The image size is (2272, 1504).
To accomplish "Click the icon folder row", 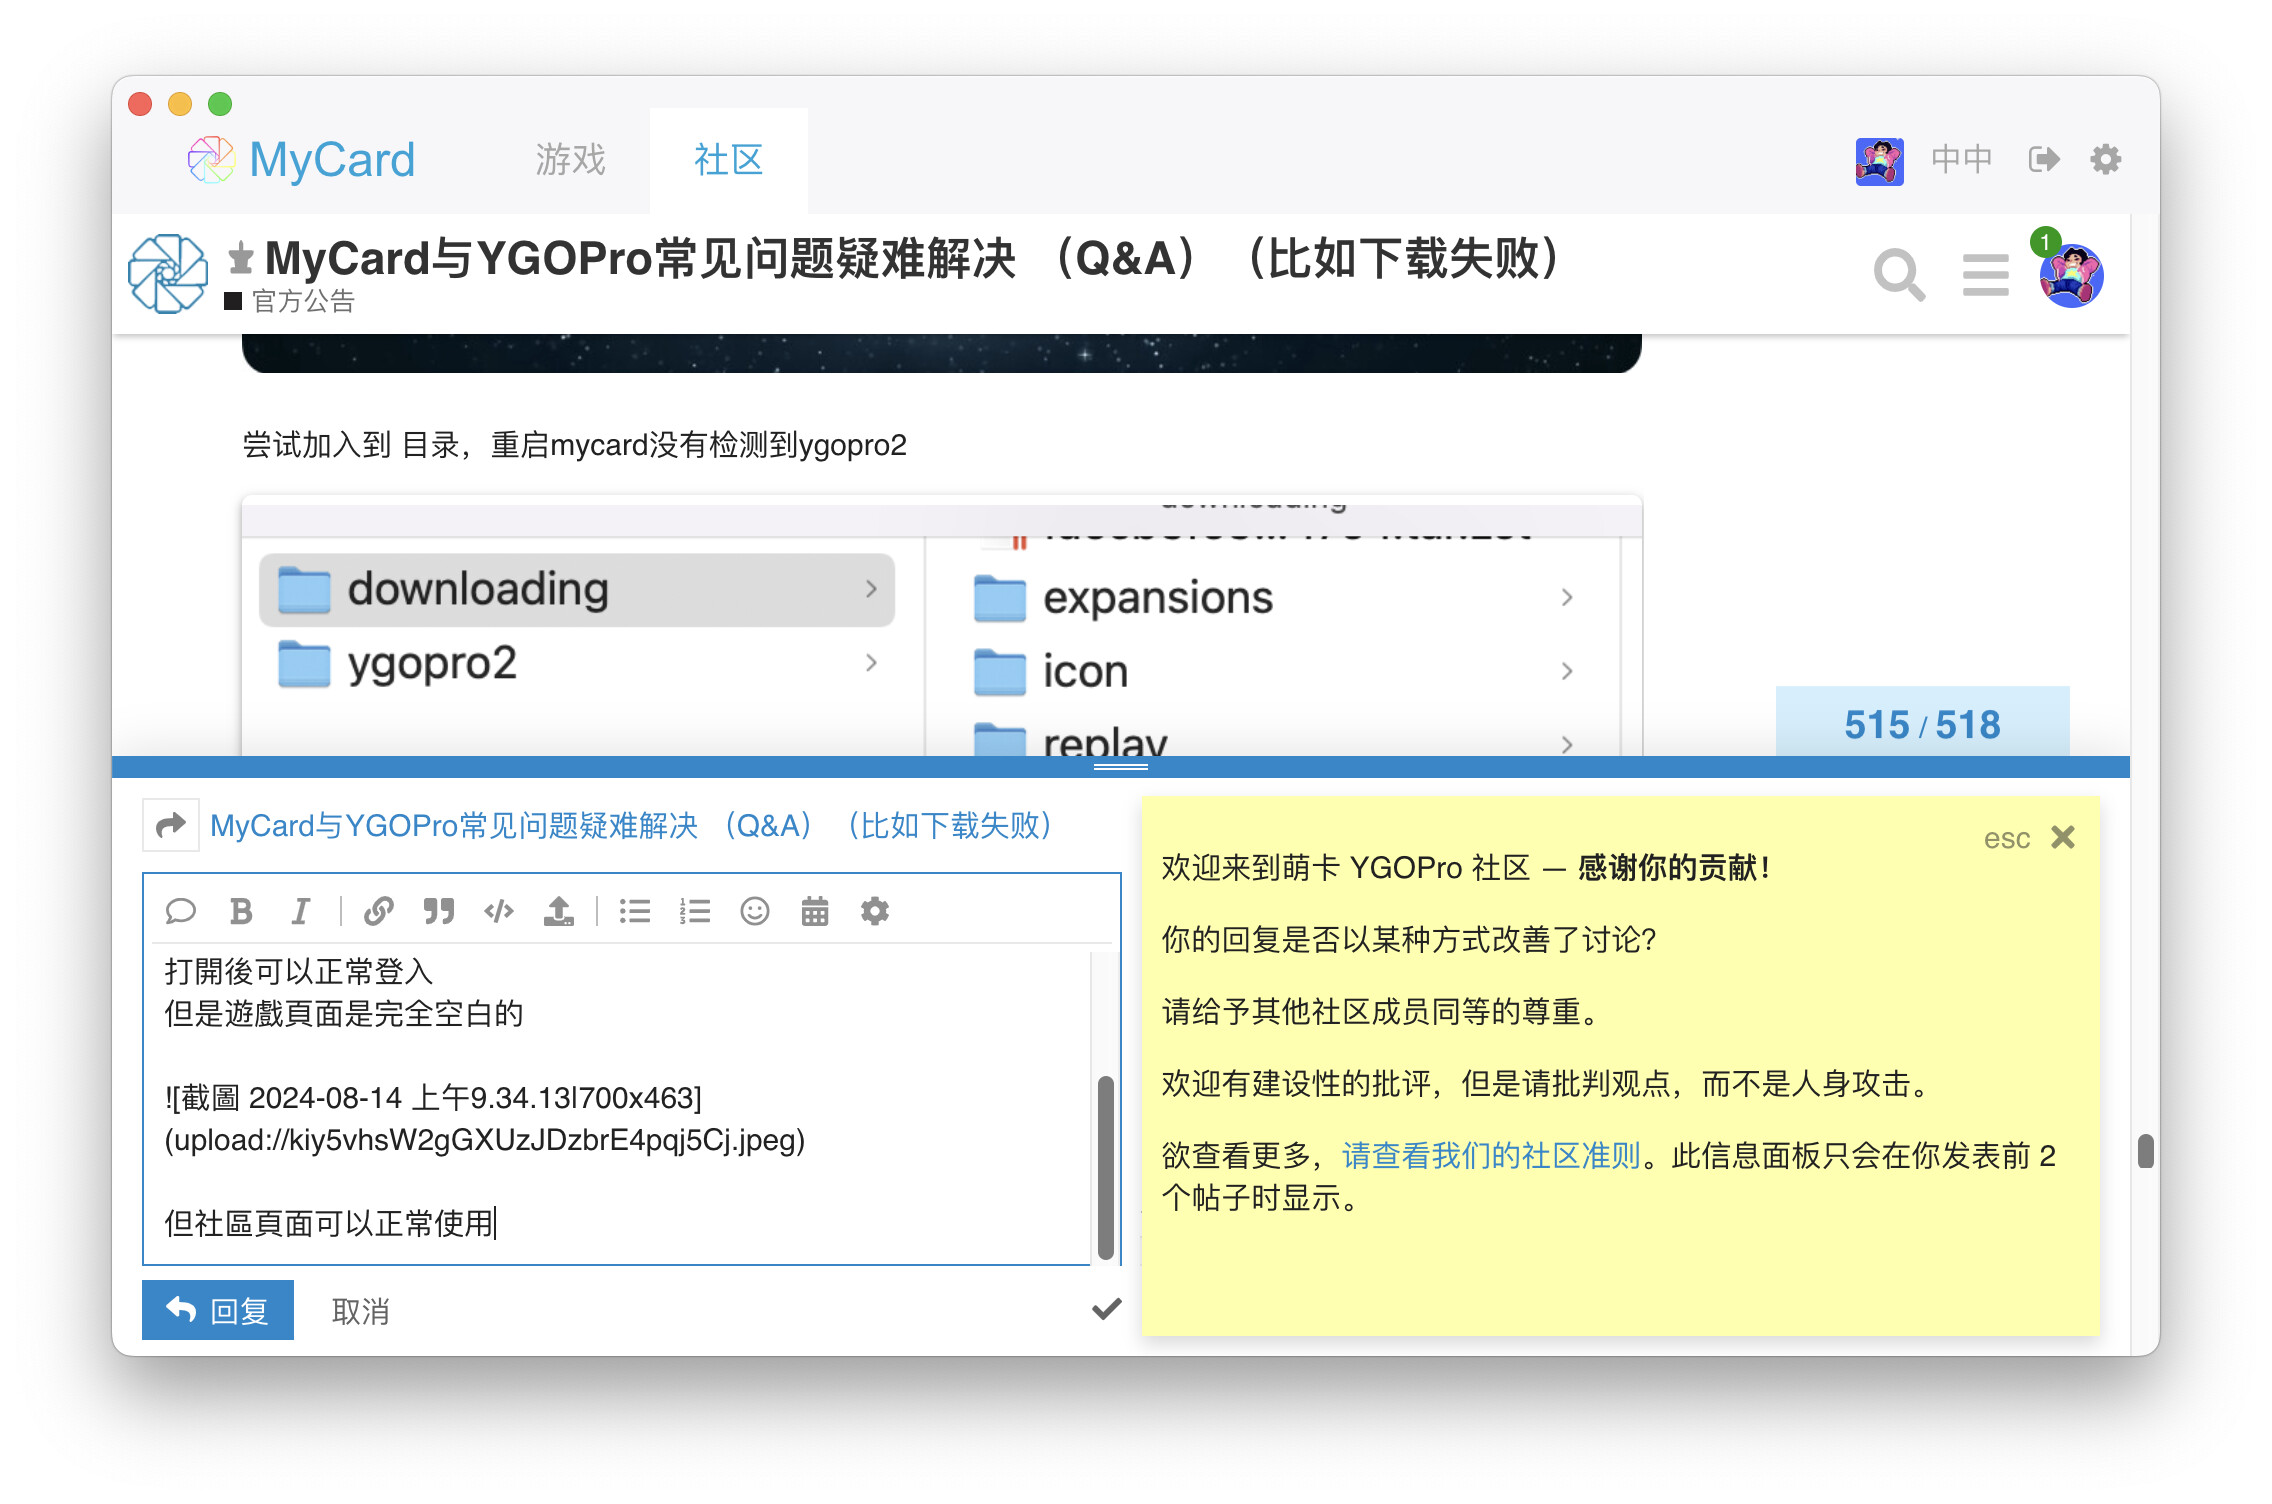I will tap(1273, 671).
